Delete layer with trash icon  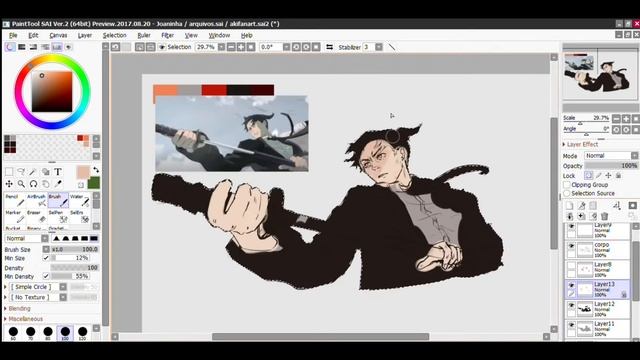pos(604,216)
